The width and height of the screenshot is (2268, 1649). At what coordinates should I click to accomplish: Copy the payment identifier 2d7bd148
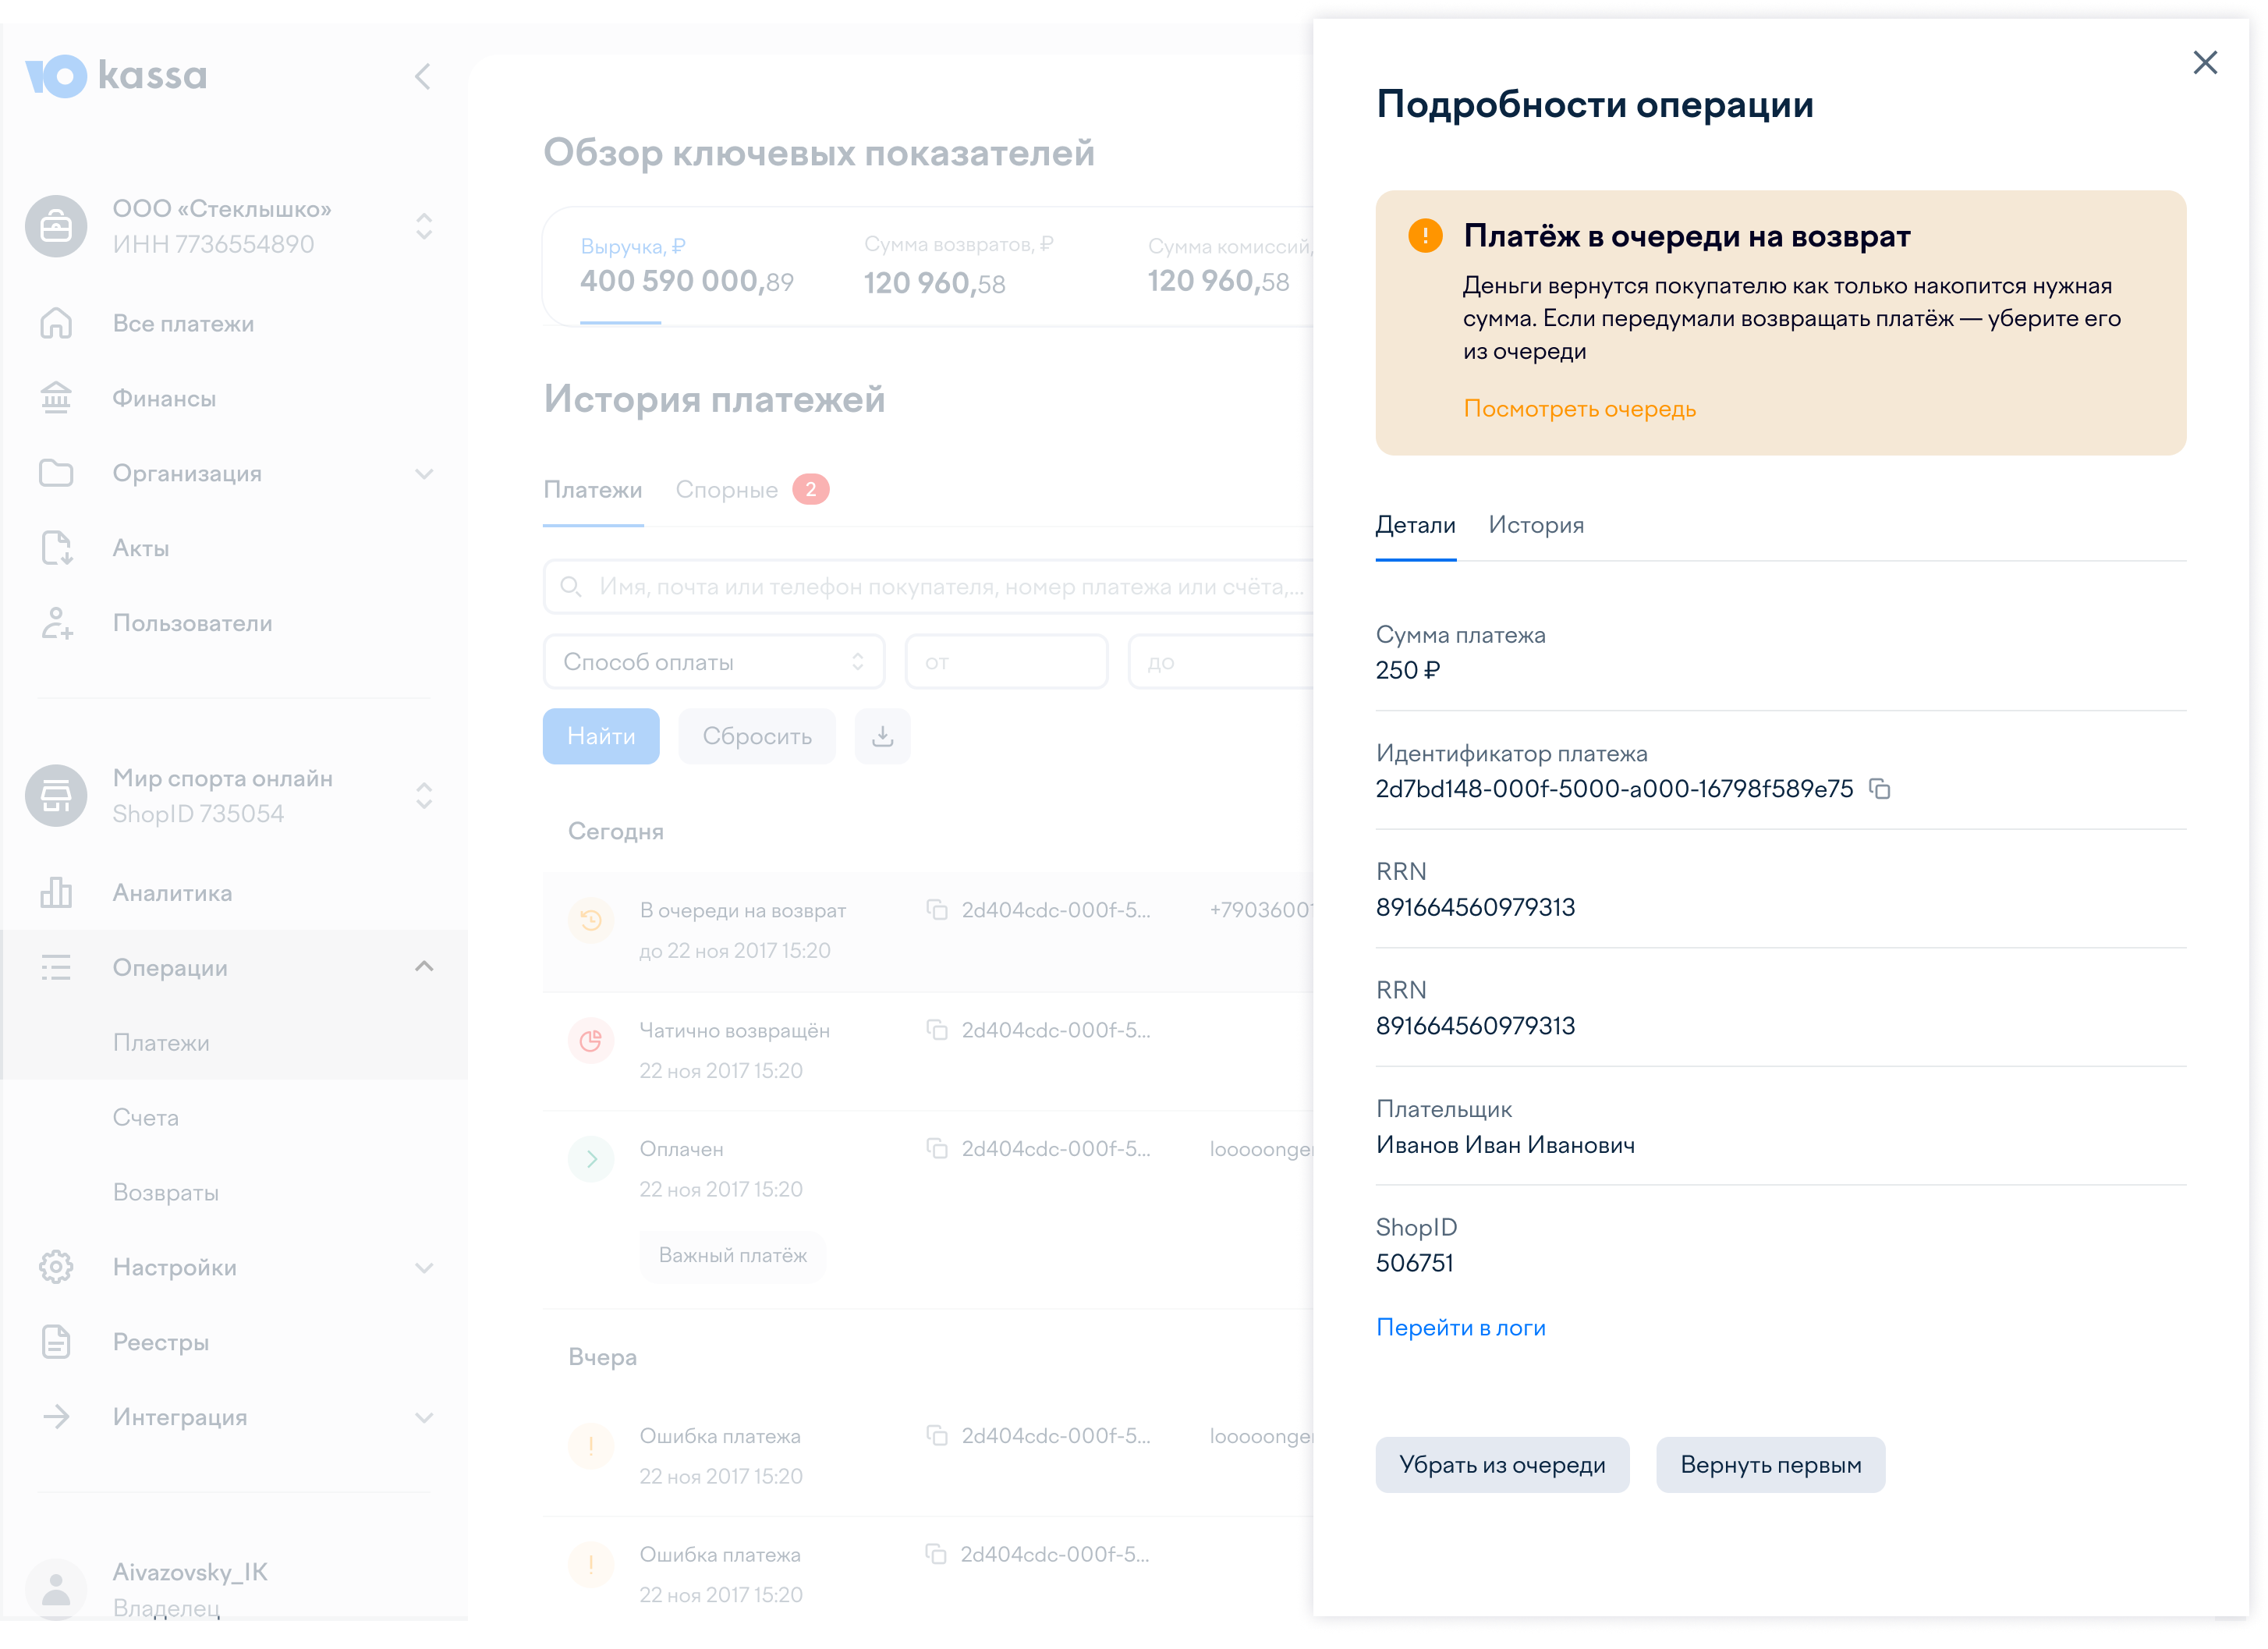(x=1880, y=790)
